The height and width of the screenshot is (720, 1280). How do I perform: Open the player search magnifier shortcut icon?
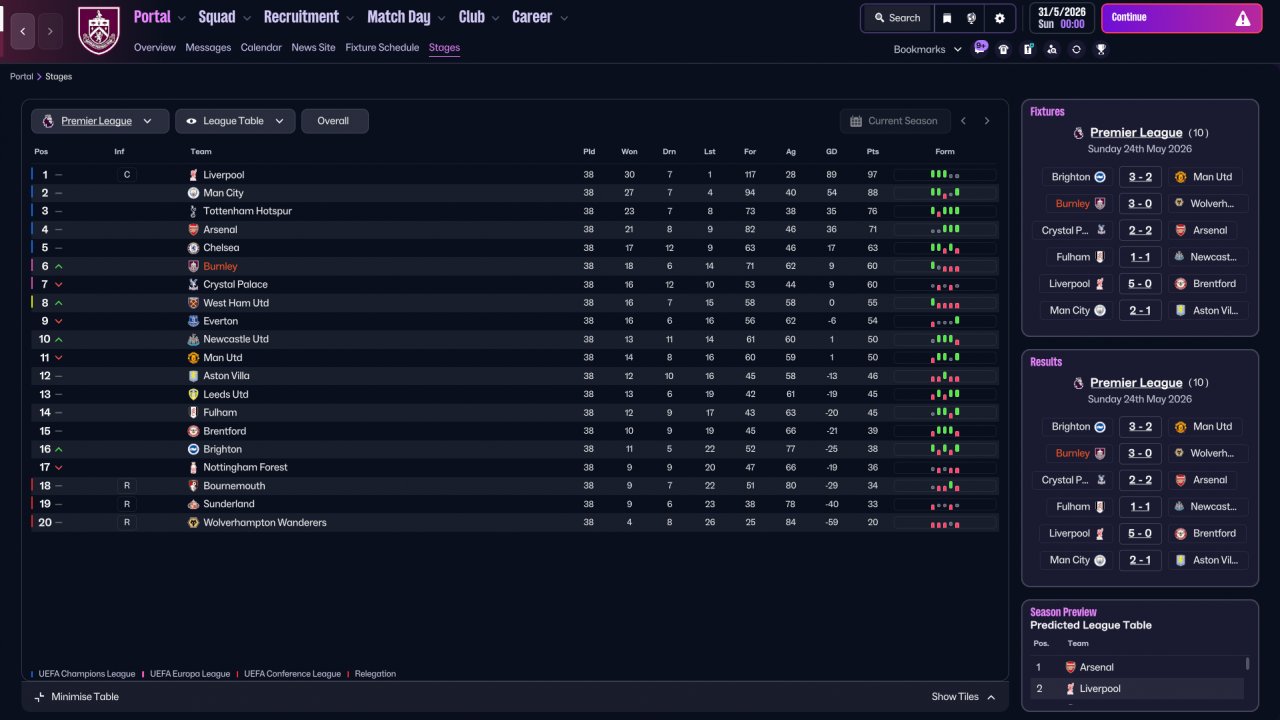[1052, 49]
